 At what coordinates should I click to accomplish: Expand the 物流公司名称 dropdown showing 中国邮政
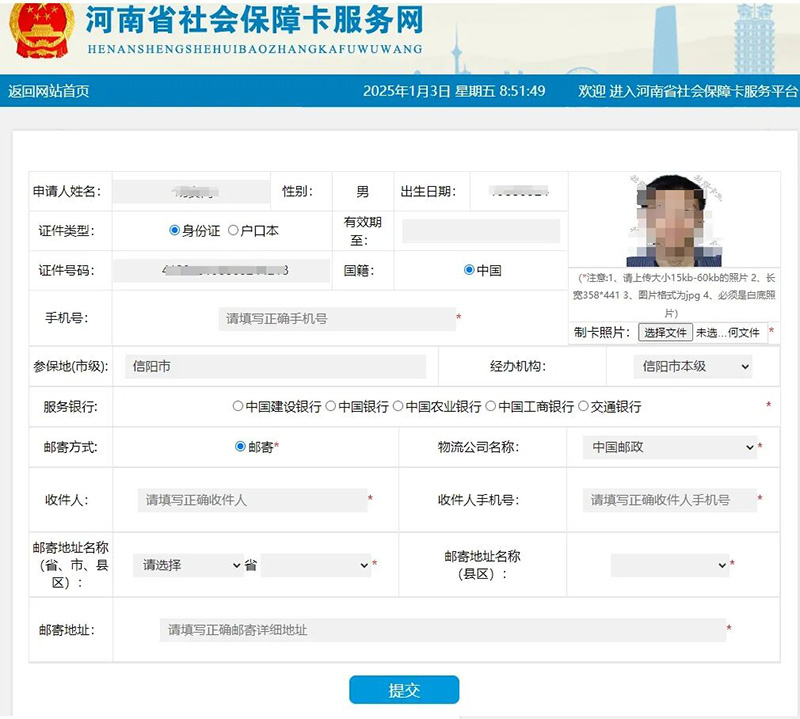(x=669, y=447)
